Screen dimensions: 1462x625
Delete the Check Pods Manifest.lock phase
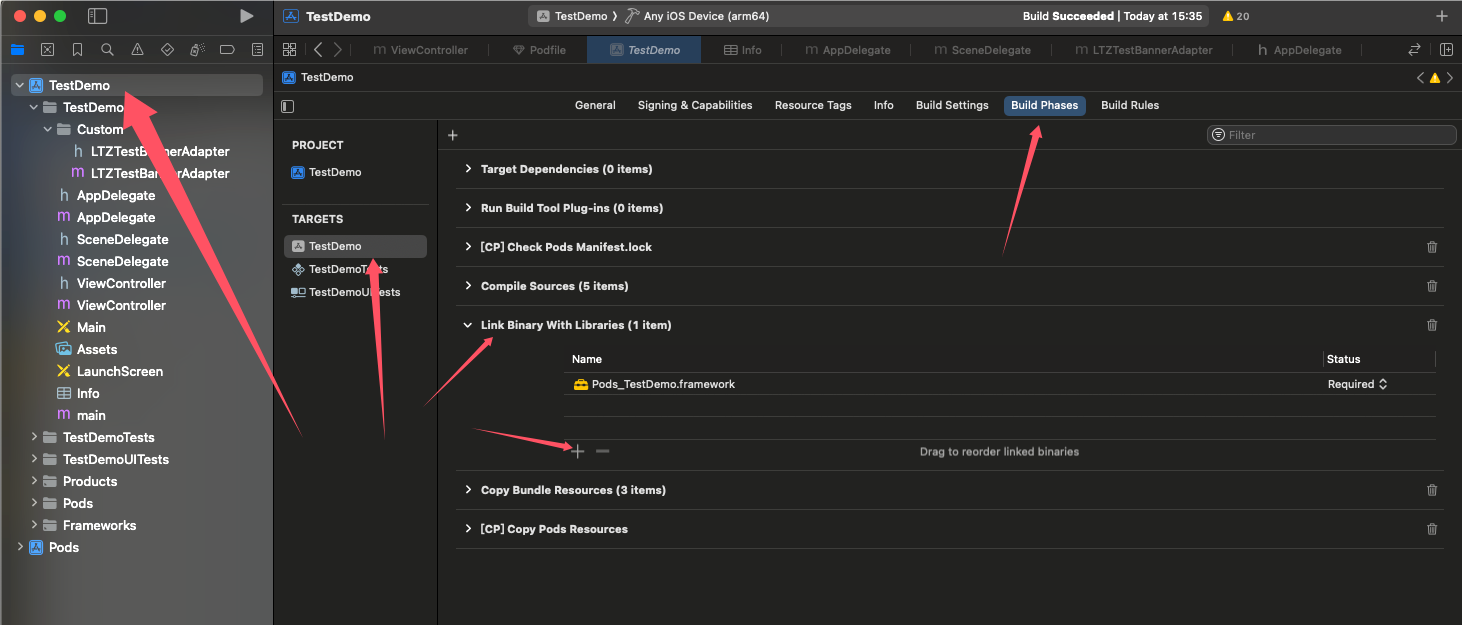point(1432,247)
